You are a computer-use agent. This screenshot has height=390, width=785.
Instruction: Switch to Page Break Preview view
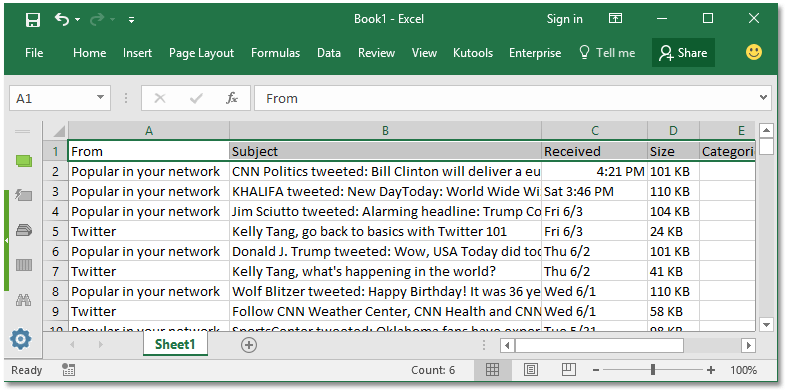point(569,370)
